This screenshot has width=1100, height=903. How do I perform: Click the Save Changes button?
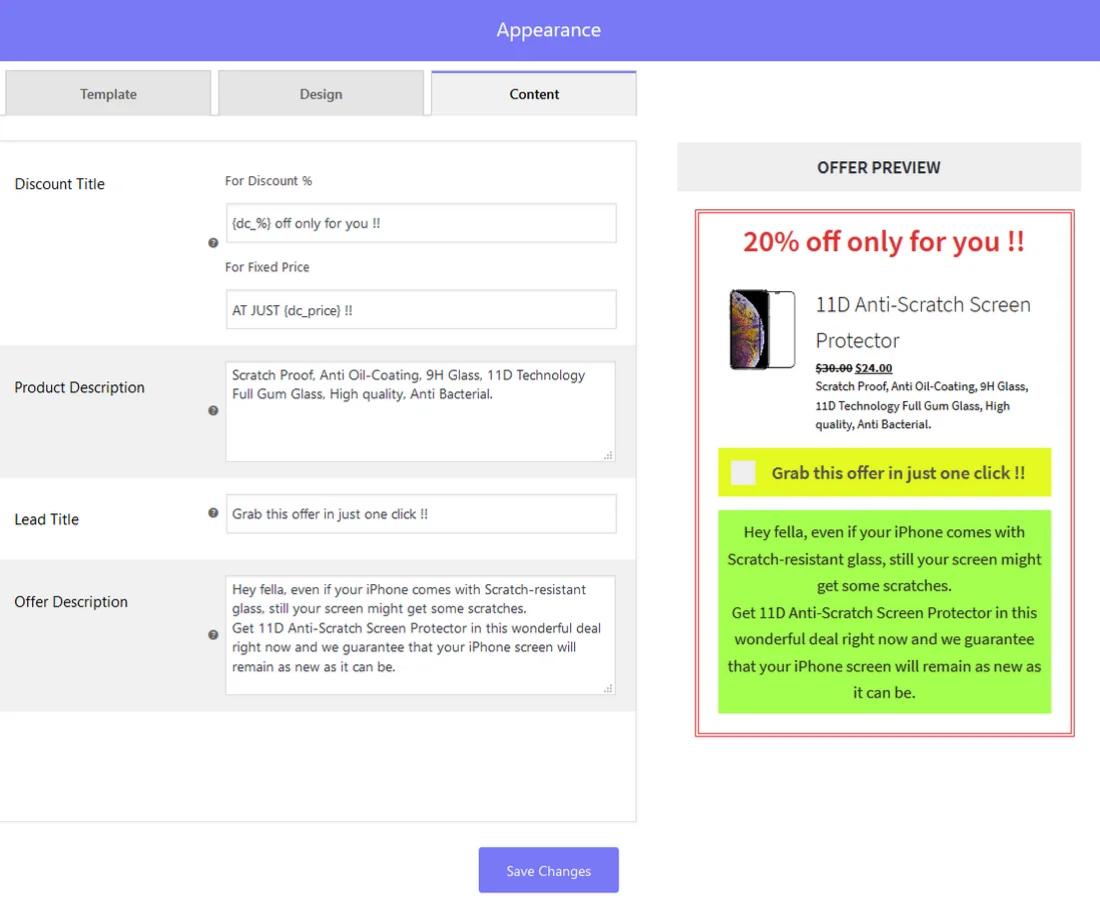pyautogui.click(x=548, y=870)
